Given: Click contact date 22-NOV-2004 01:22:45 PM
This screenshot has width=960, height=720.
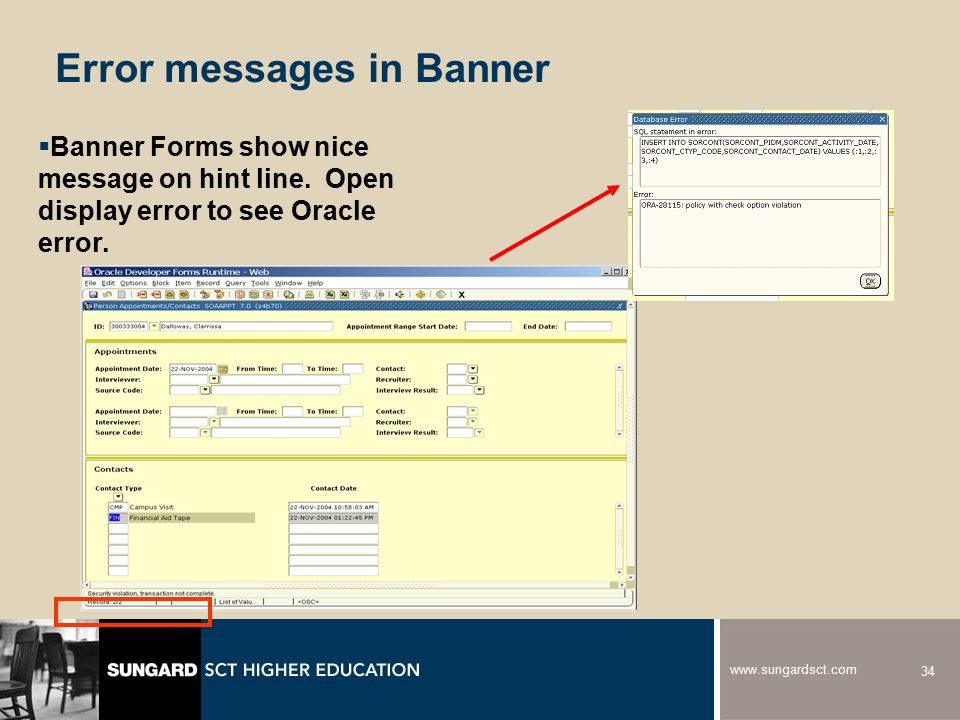Looking at the screenshot, I should pos(333,518).
